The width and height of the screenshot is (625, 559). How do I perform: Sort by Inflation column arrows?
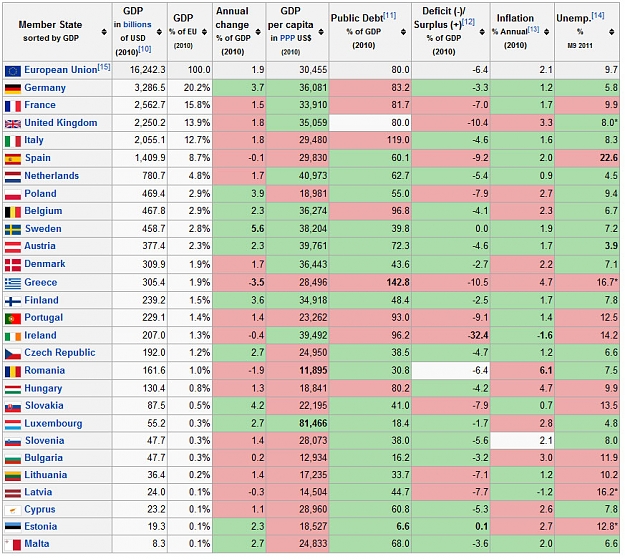coord(546,32)
